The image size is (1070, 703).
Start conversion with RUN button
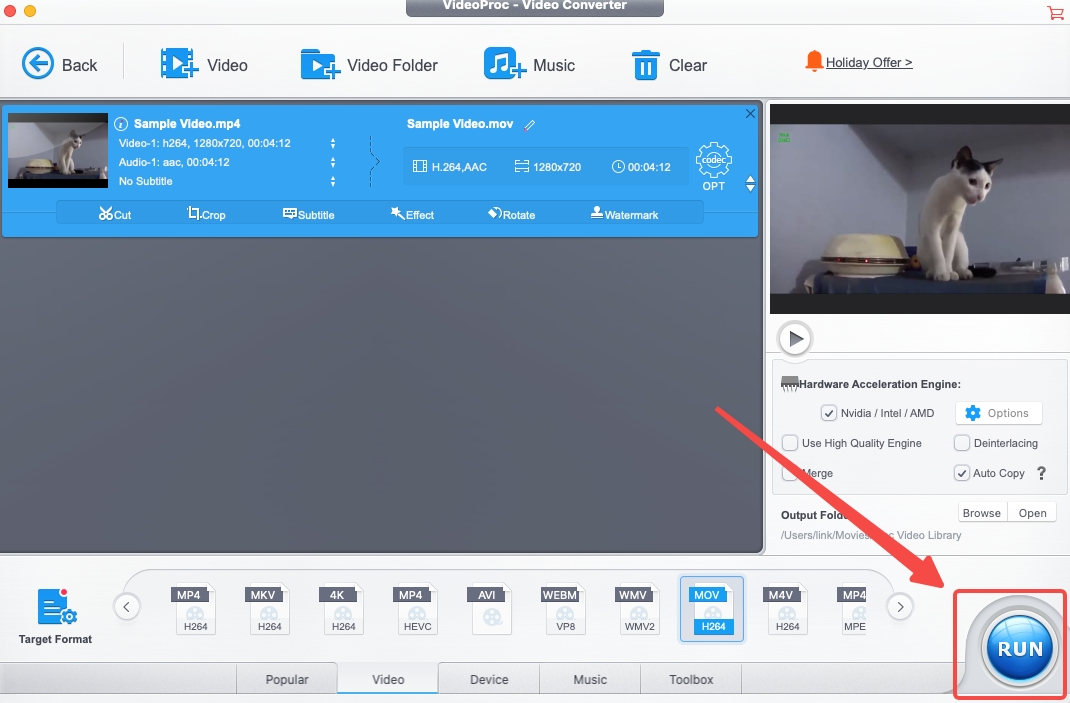click(1020, 648)
